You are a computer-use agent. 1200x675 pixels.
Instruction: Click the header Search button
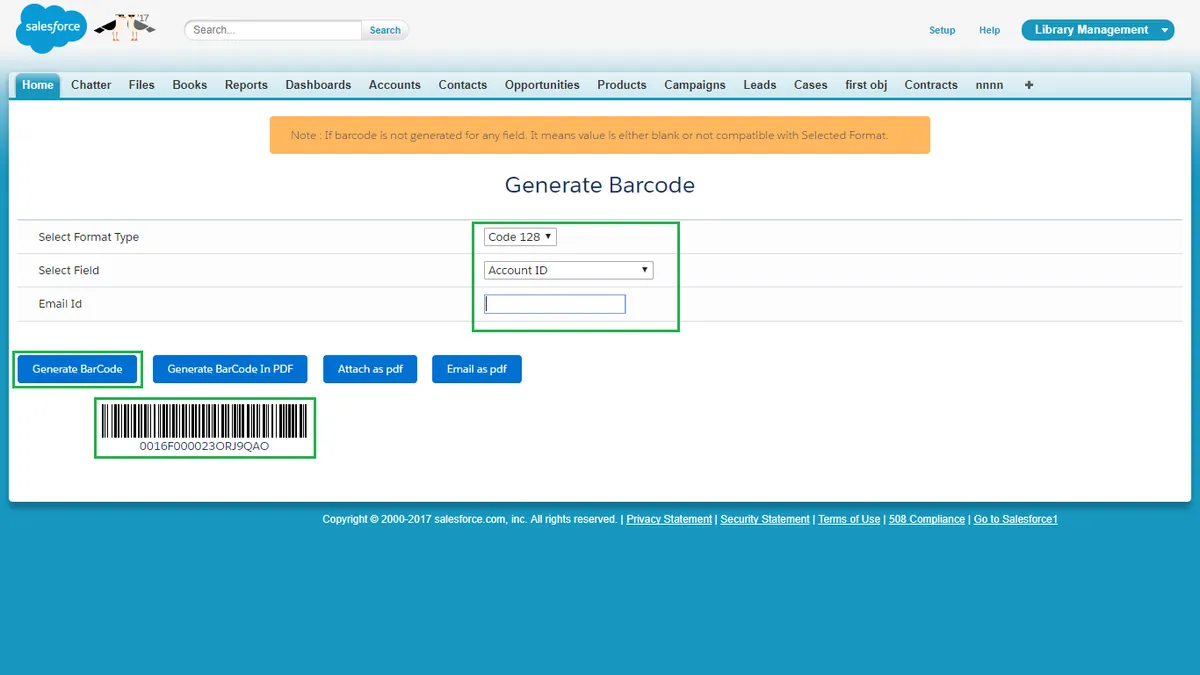tap(385, 30)
